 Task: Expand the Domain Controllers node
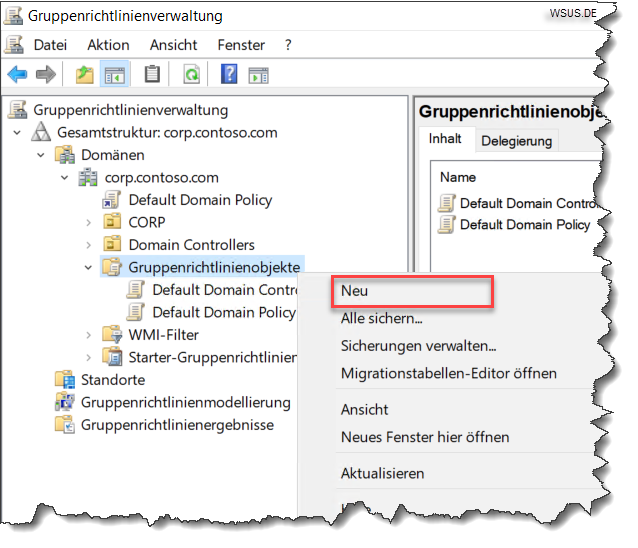[89, 245]
